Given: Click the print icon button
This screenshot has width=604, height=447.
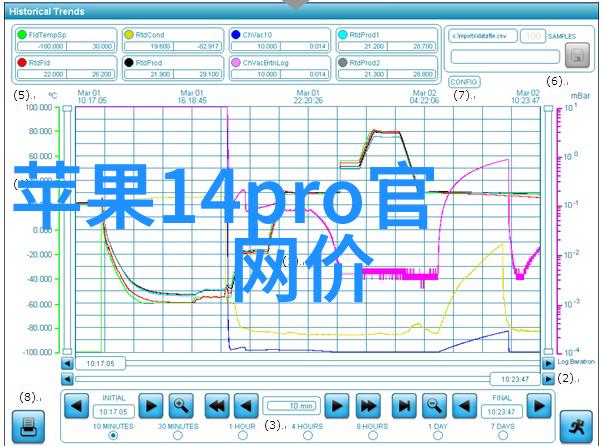Looking at the screenshot, I should (x=28, y=427).
